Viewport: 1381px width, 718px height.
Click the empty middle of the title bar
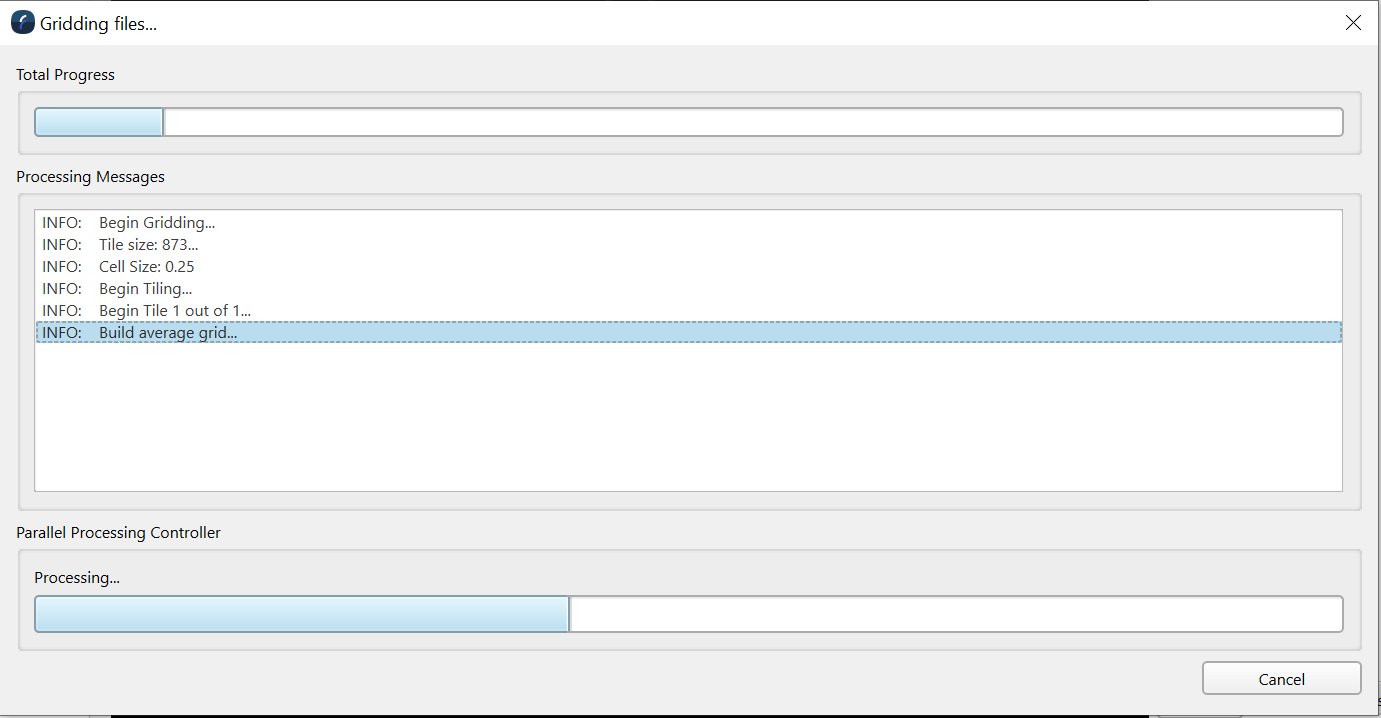[700, 23]
